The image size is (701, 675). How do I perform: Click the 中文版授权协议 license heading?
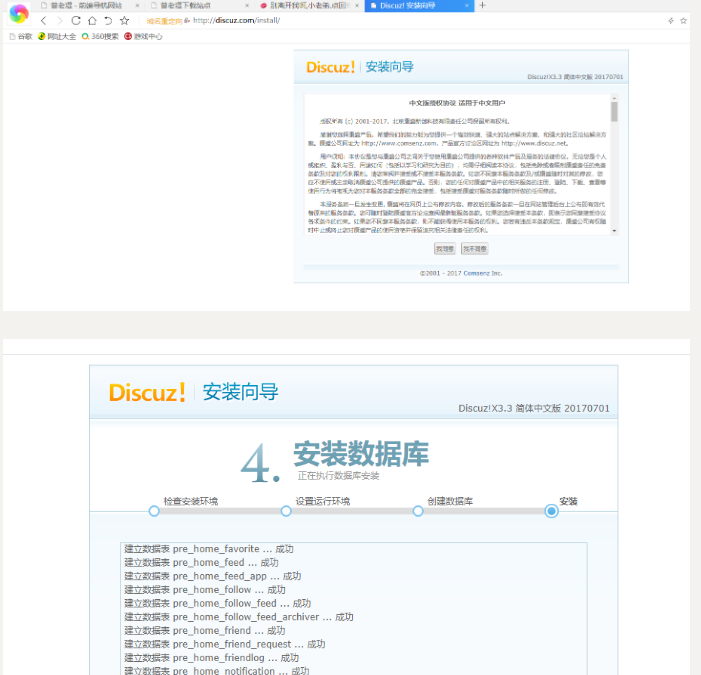point(457,103)
